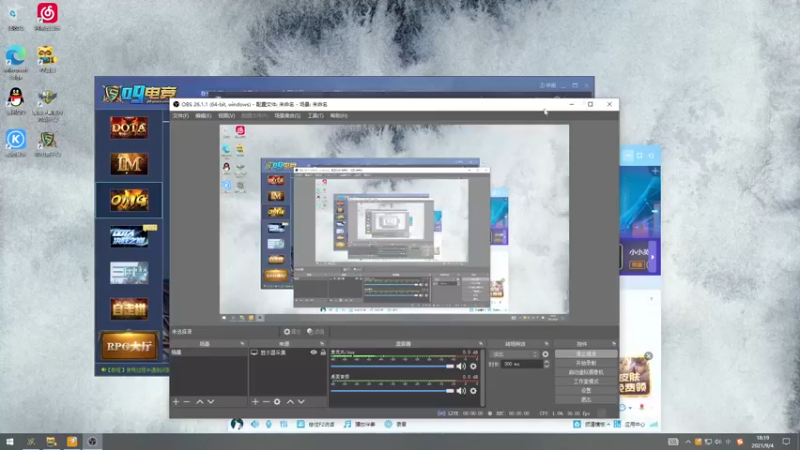The image size is (800, 450).
Task: Add a new source with the plus icon
Action: tap(255, 402)
